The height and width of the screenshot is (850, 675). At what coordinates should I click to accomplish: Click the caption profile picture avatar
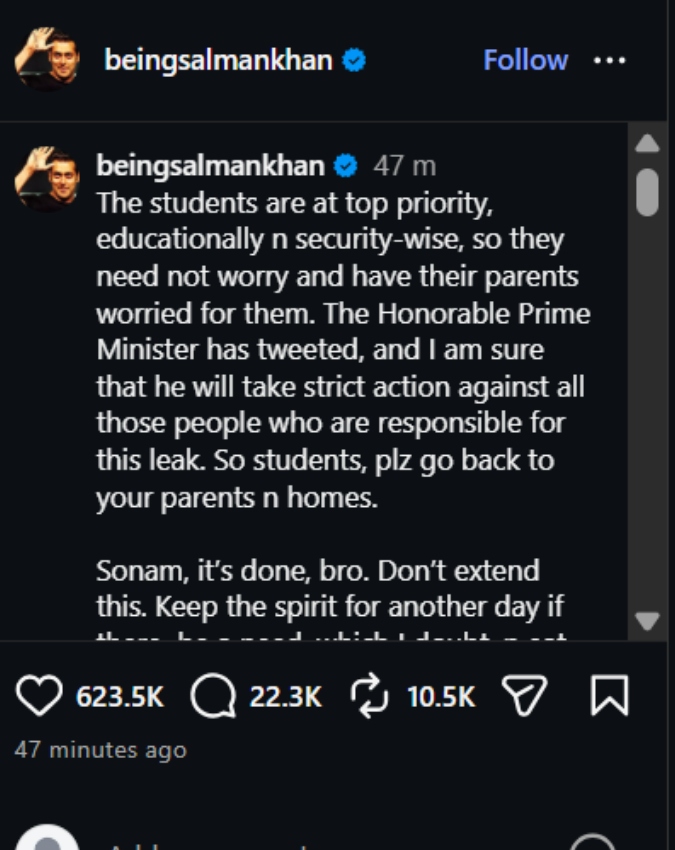(x=47, y=179)
